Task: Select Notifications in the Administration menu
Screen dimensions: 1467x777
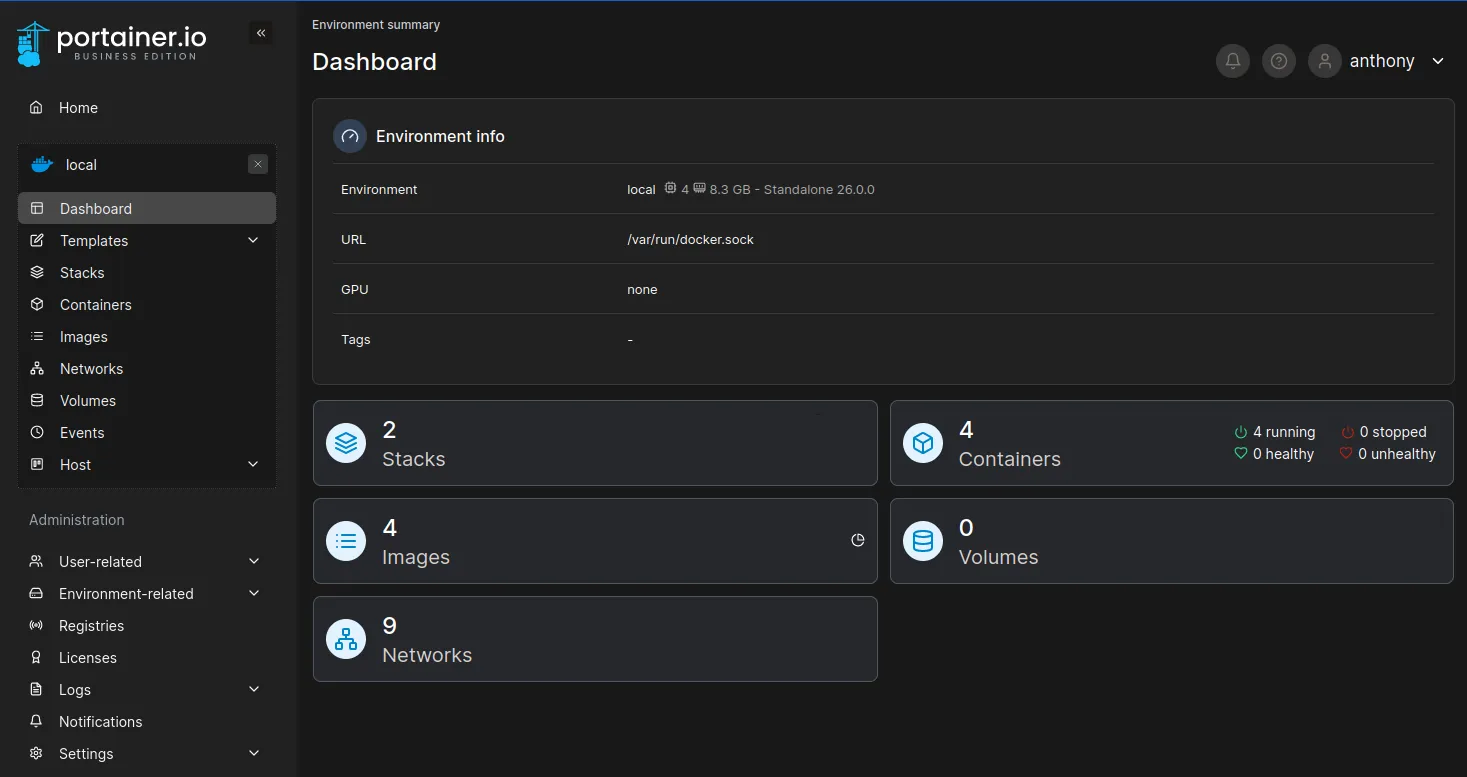Action: [x=100, y=721]
